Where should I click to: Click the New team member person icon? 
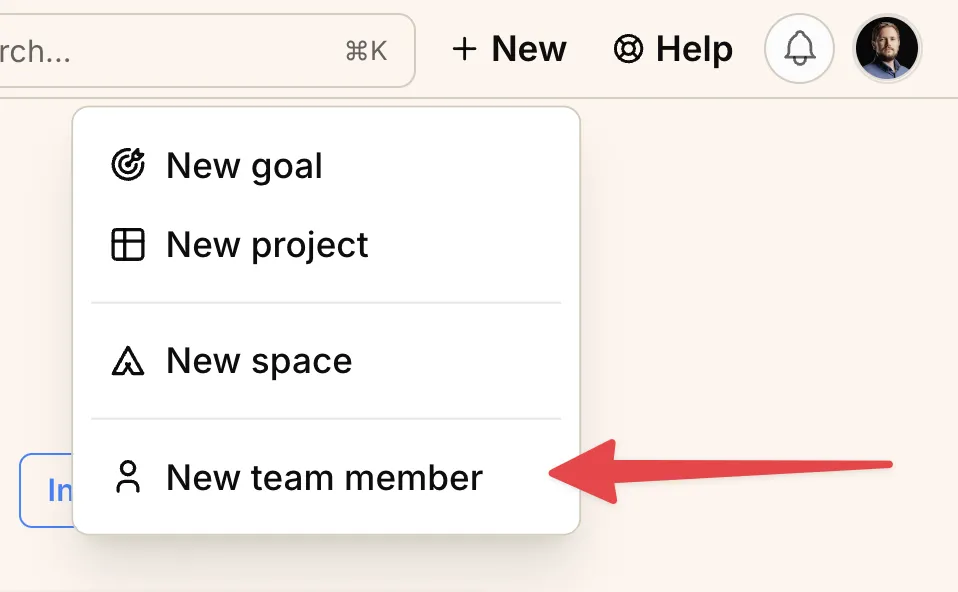point(129,477)
